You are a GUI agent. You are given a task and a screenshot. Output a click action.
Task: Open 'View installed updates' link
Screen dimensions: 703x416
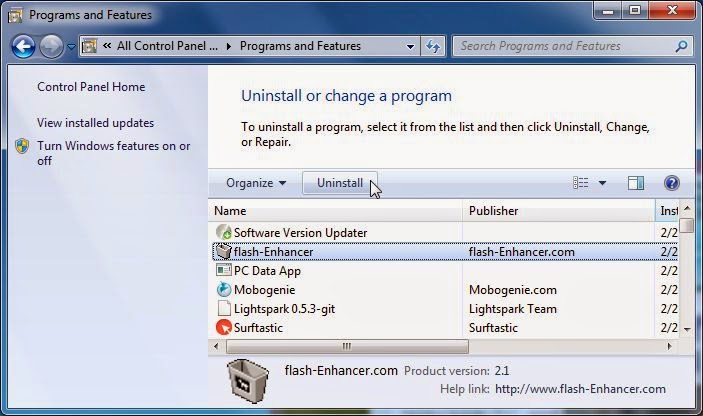(95, 123)
